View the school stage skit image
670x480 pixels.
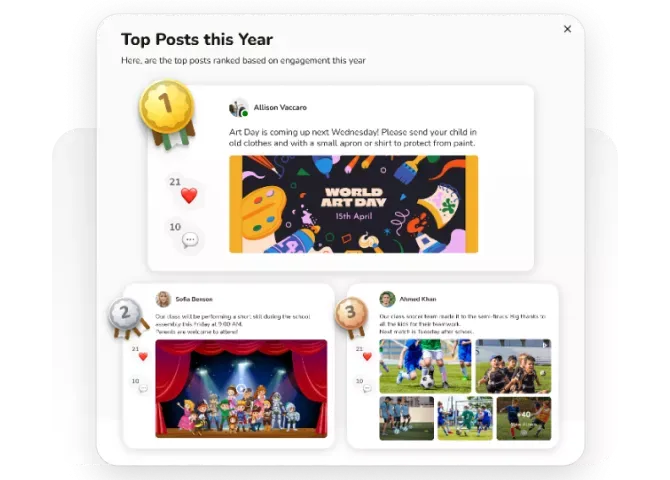coord(241,388)
